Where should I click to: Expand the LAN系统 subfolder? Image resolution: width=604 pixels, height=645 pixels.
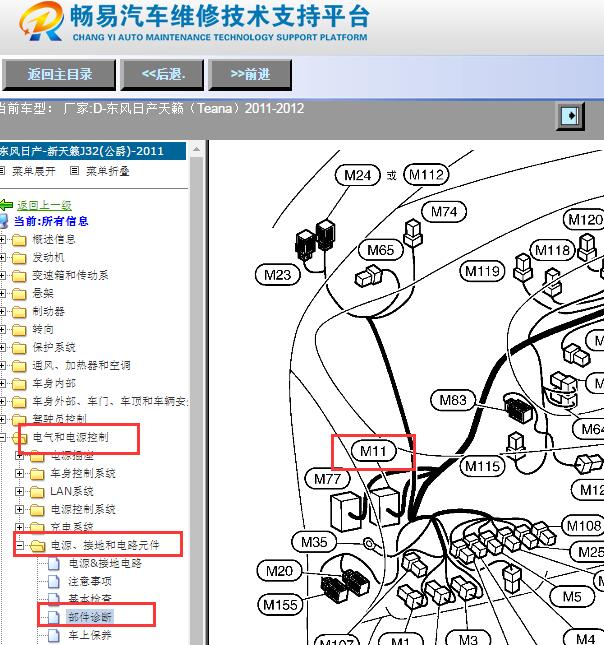(19, 491)
